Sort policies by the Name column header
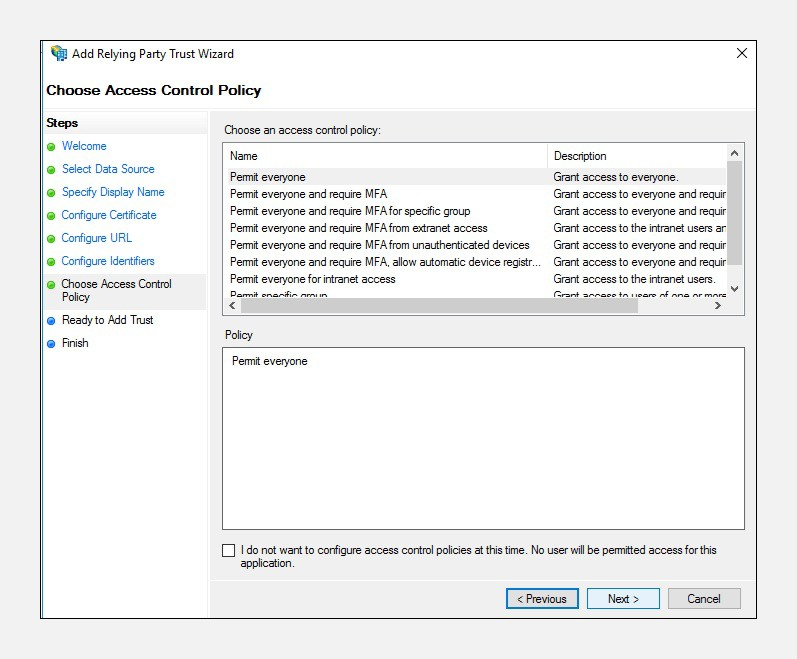Screen dimensions: 797x659 pyautogui.click(x=384, y=156)
